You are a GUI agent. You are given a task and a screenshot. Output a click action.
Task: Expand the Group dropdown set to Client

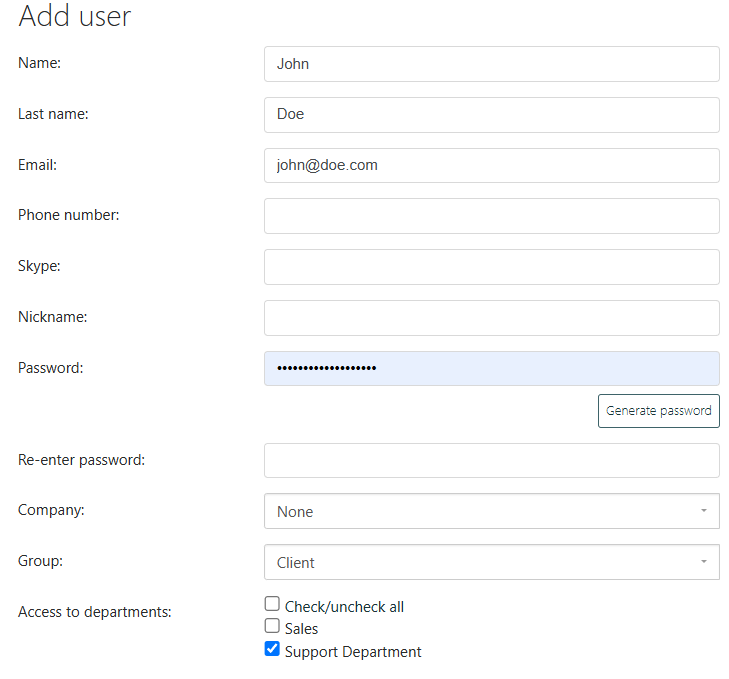click(491, 562)
